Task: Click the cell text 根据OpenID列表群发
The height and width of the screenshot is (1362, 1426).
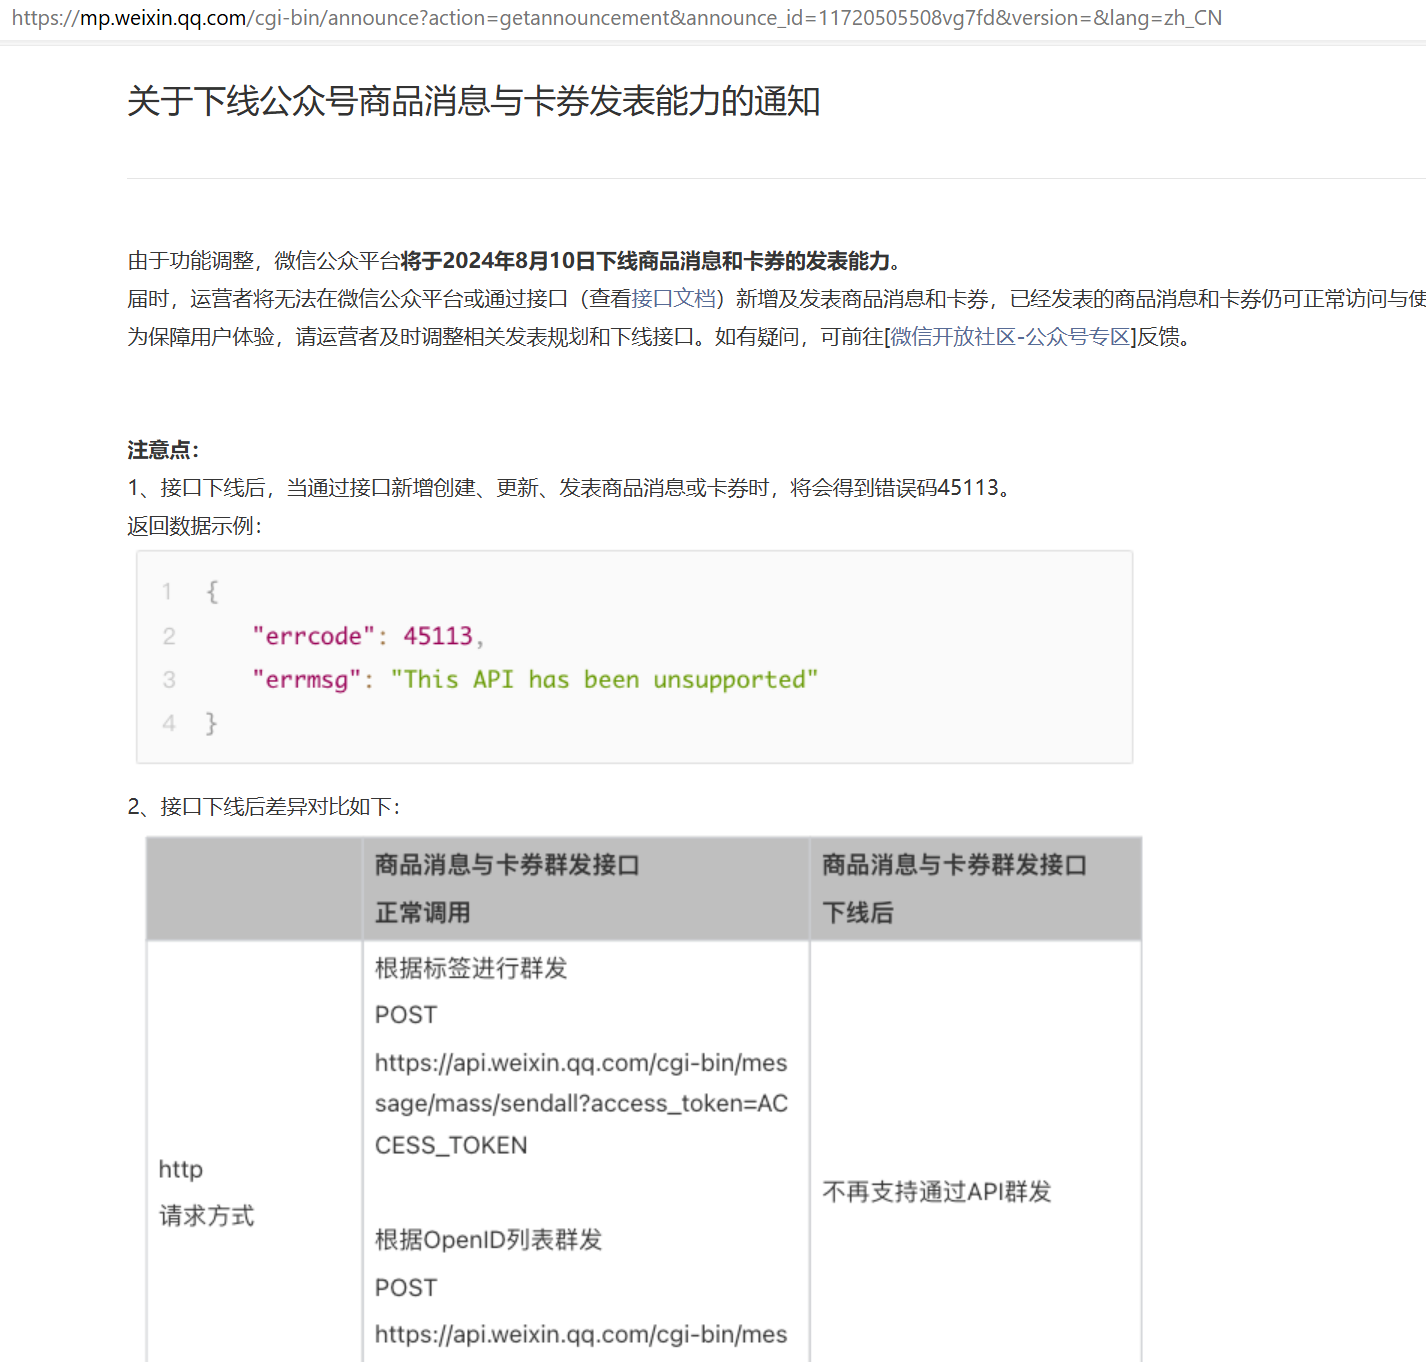Action: (489, 1240)
